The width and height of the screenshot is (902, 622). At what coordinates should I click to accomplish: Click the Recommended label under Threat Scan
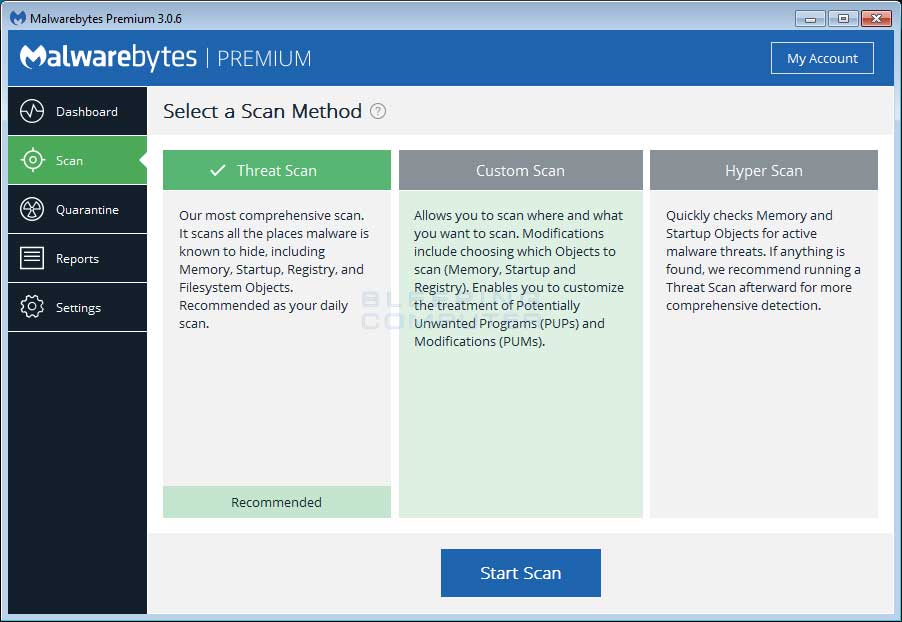point(276,502)
